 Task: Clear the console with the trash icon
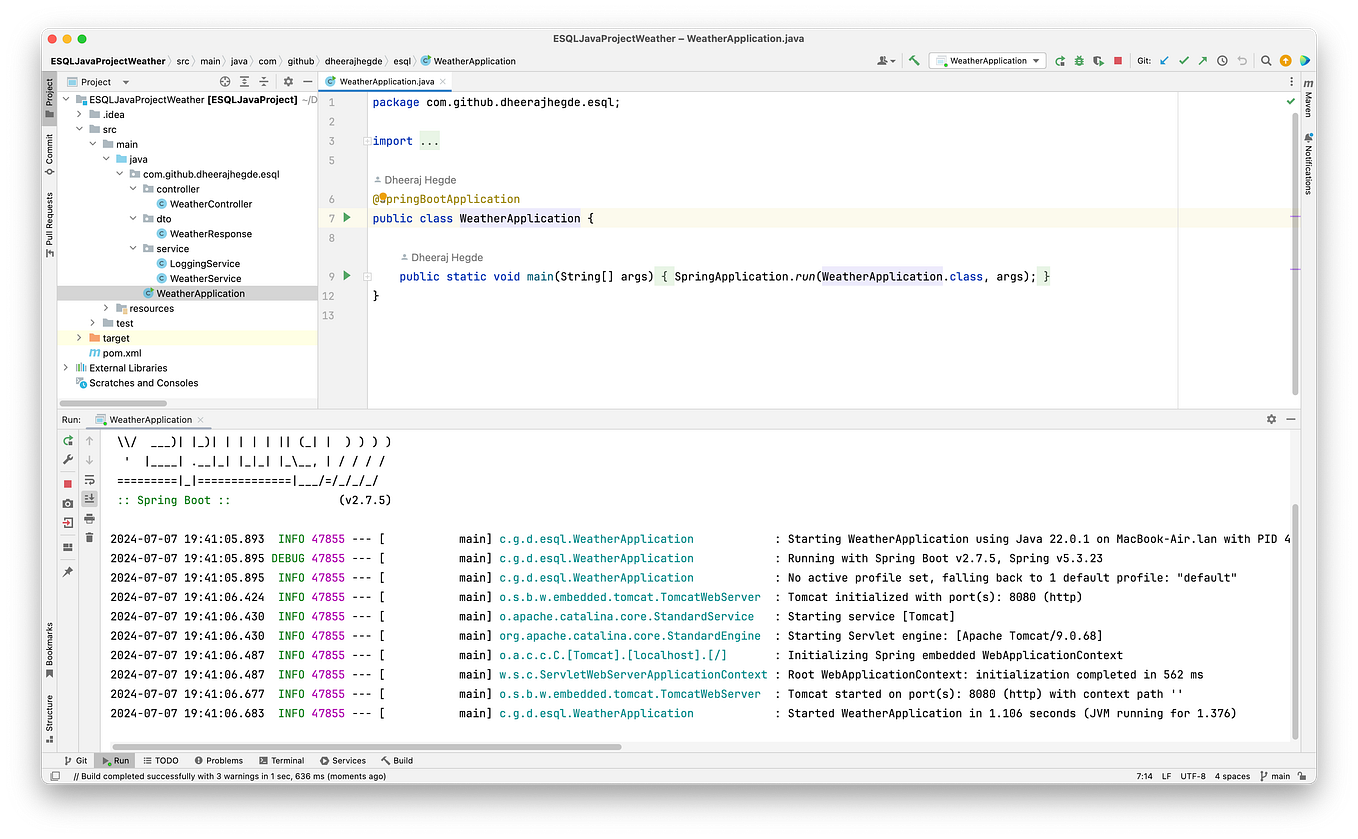[89, 537]
